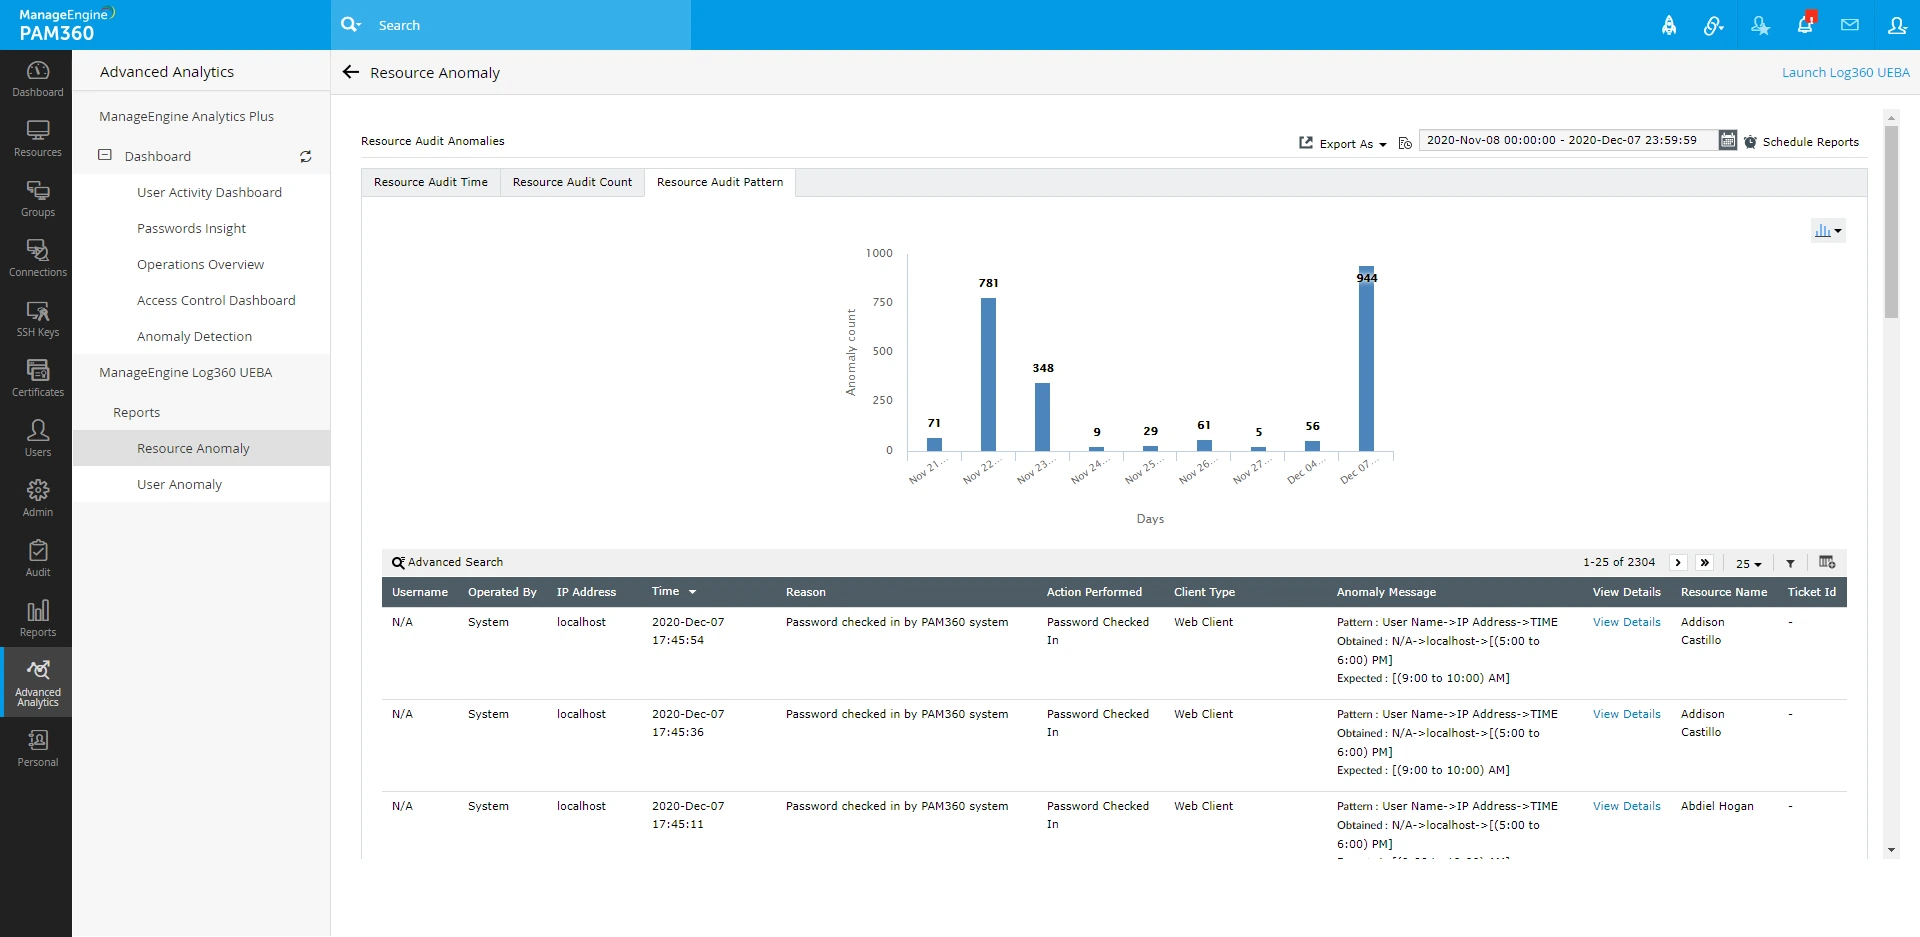Image resolution: width=1920 pixels, height=937 pixels.
Task: Click the filter icon above the table
Action: (1790, 563)
